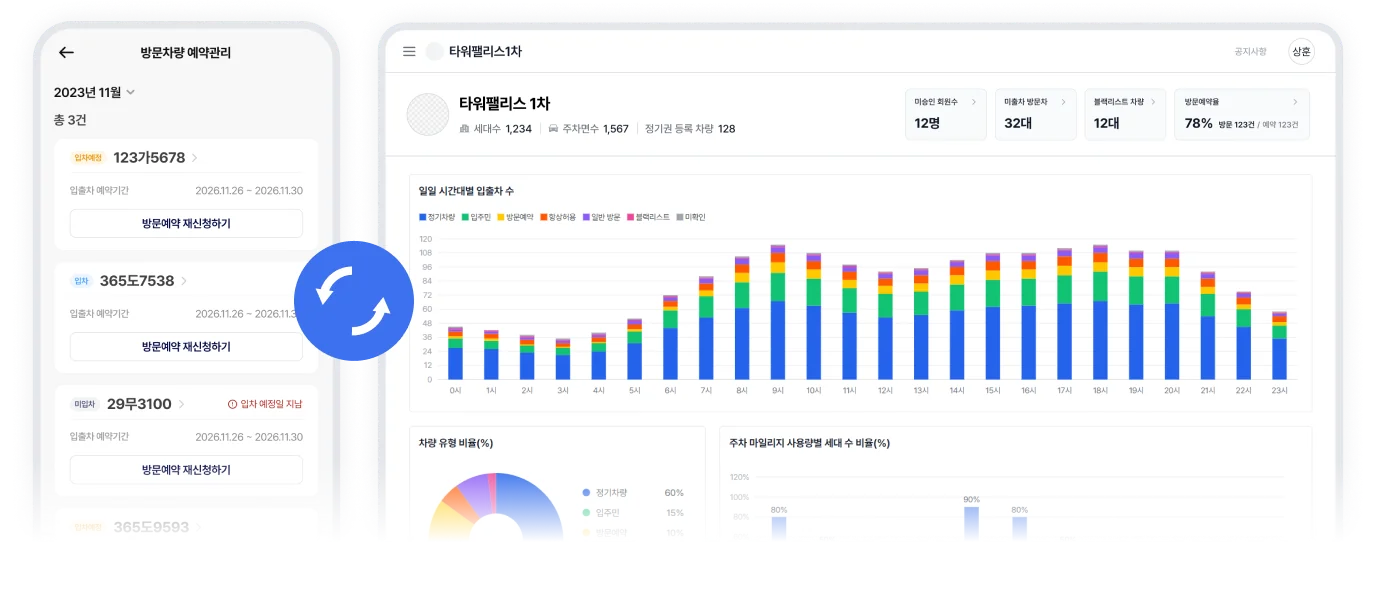
Task: Toggle the 미확인 legend item in the chart
Action: coord(693,217)
